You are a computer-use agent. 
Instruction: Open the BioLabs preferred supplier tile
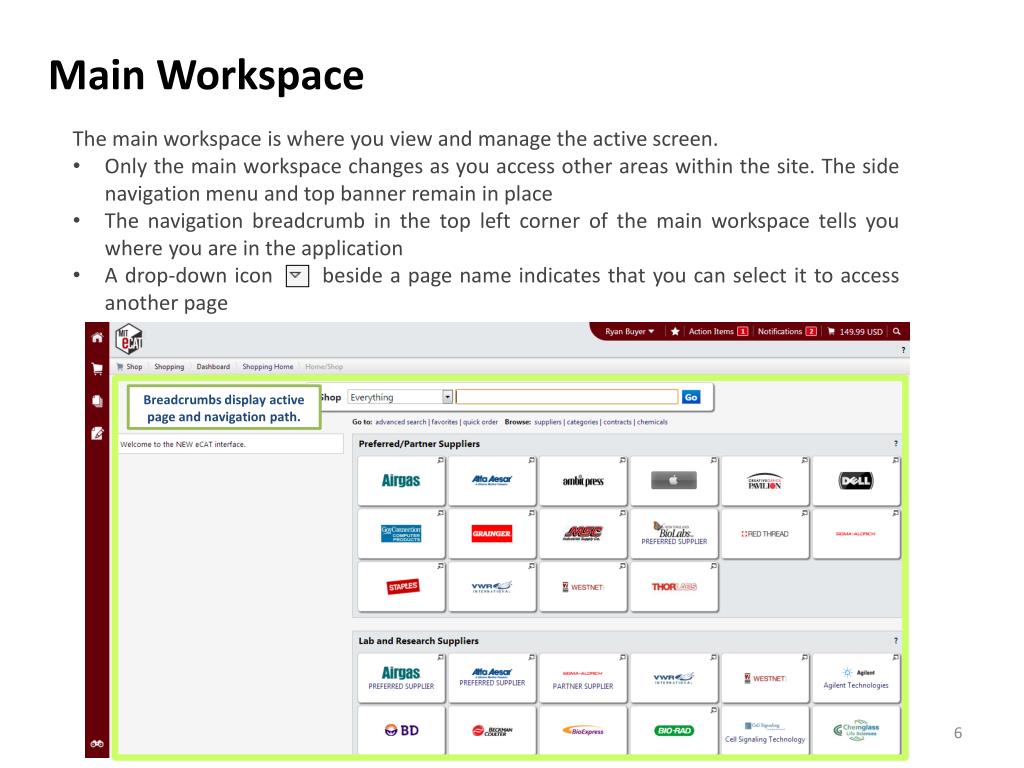click(x=674, y=534)
